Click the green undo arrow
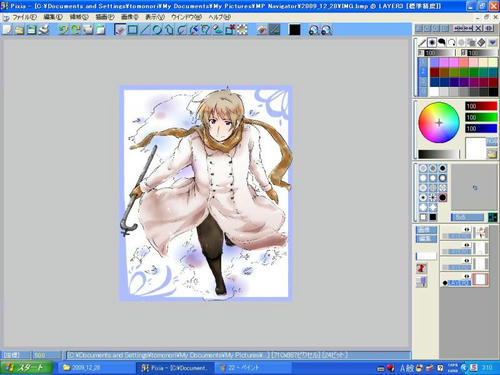The height and width of the screenshot is (375, 500). click(63, 30)
